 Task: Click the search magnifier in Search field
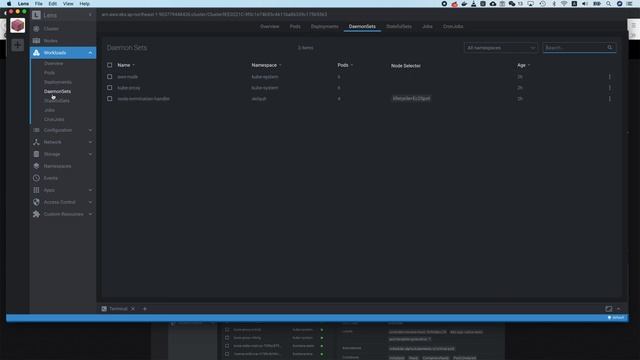[610, 48]
